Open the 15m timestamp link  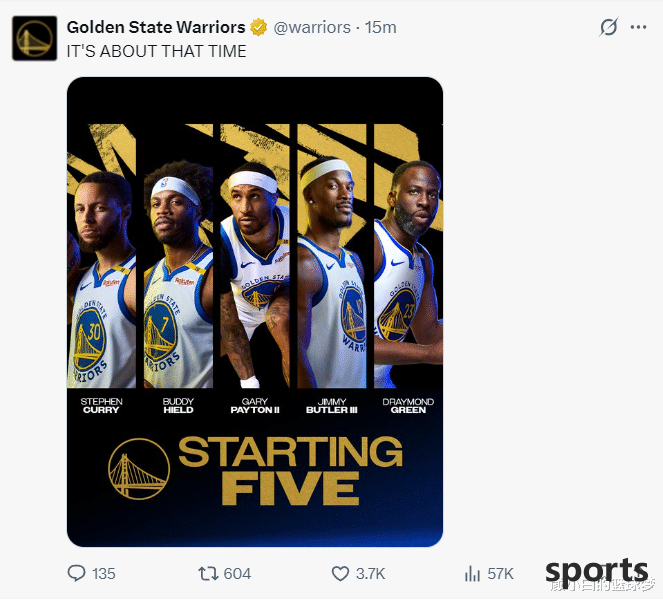pyautogui.click(x=381, y=27)
